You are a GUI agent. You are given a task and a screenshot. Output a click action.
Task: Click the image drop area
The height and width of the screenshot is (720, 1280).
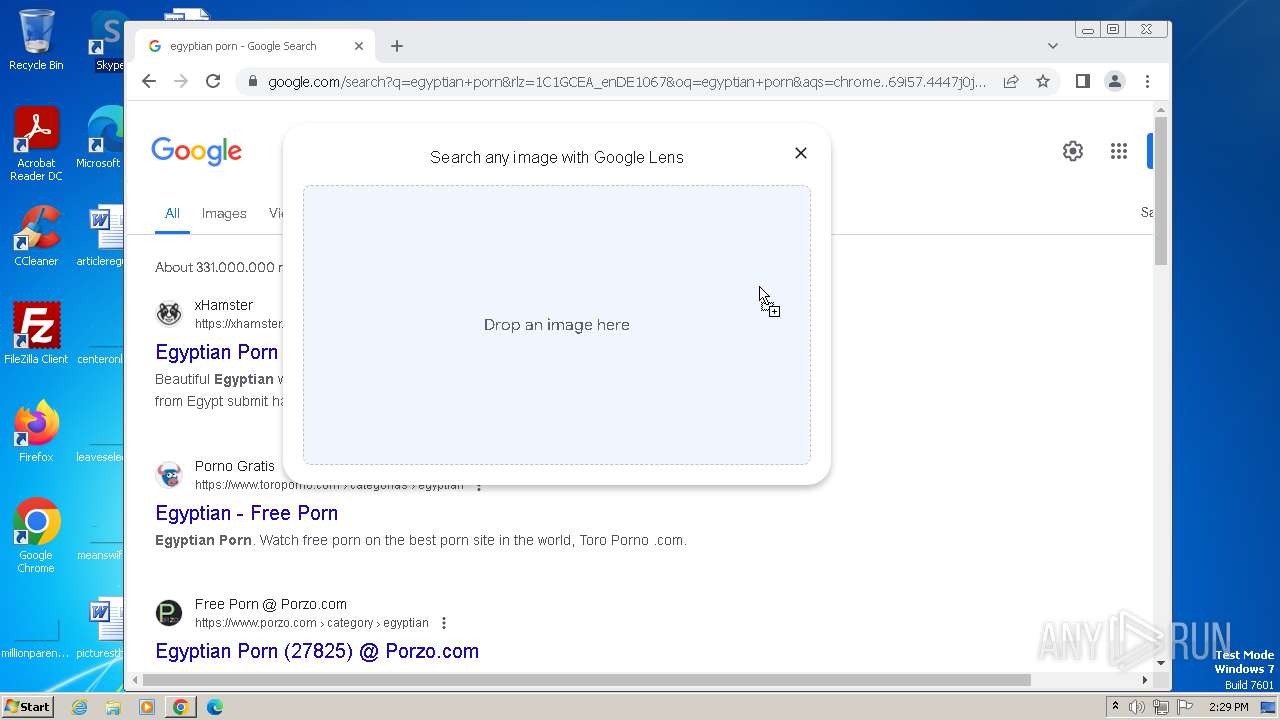557,325
